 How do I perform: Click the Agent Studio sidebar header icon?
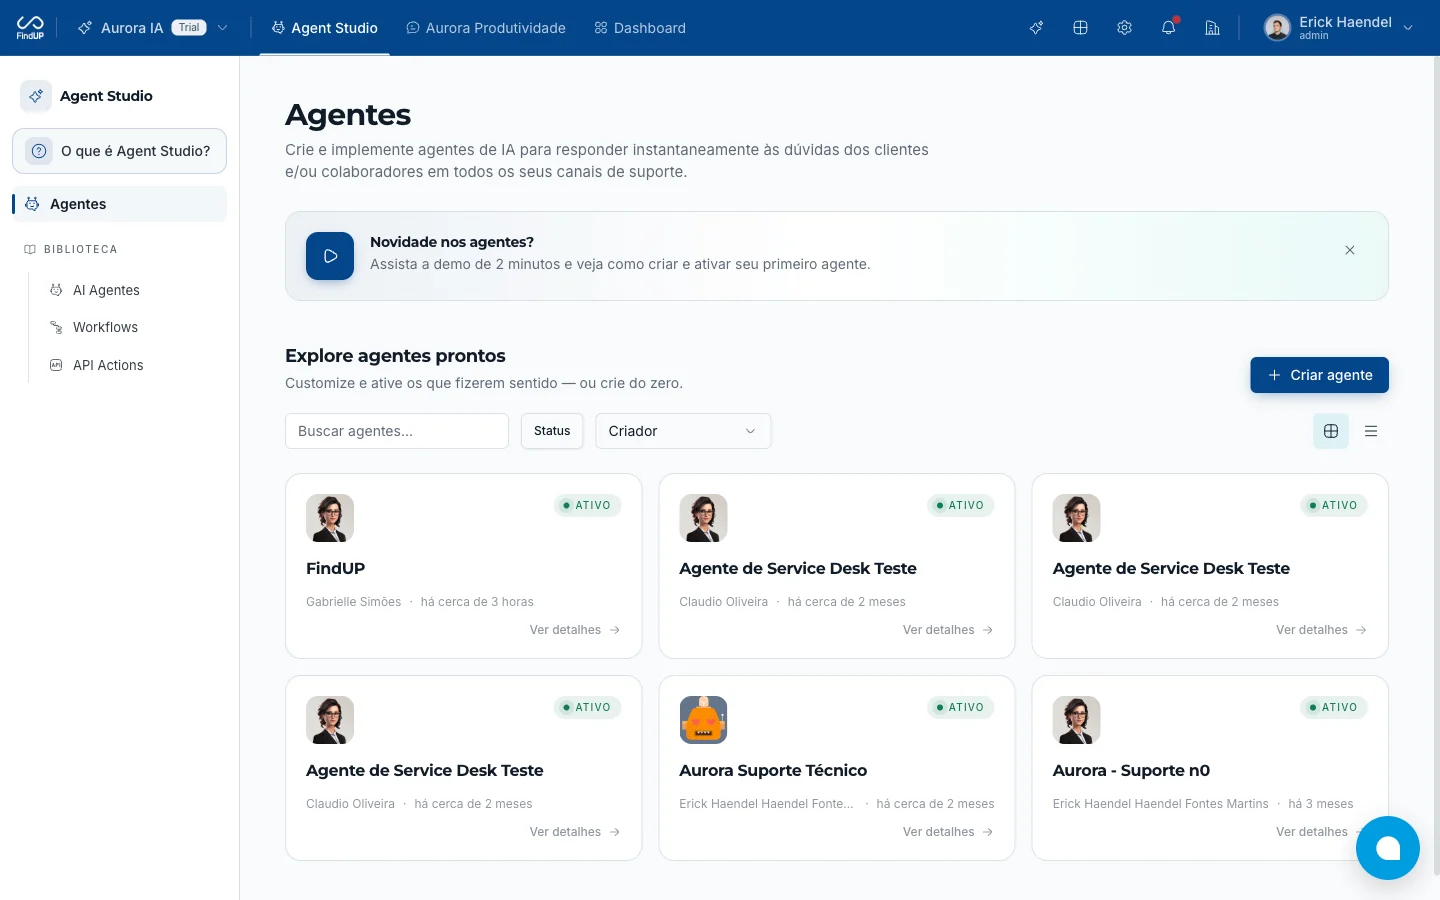click(36, 96)
